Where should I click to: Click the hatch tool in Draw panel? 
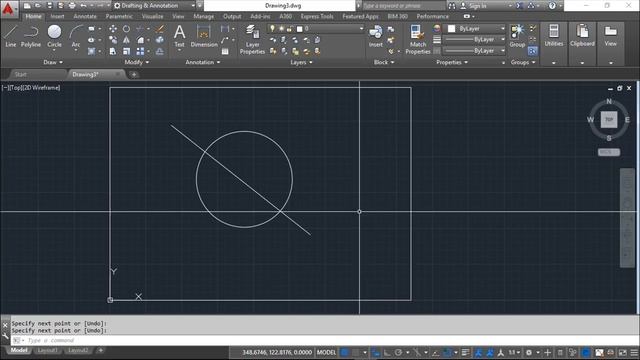coord(91,51)
